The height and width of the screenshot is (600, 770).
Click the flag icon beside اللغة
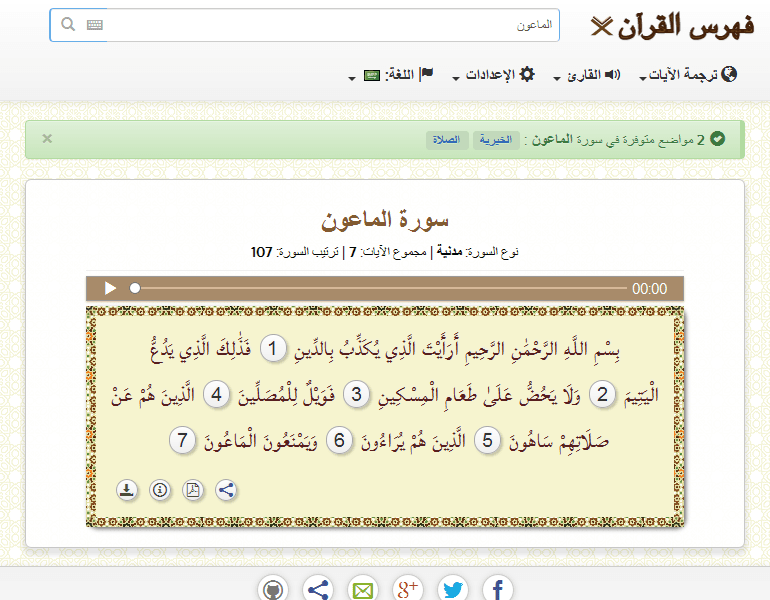426,74
